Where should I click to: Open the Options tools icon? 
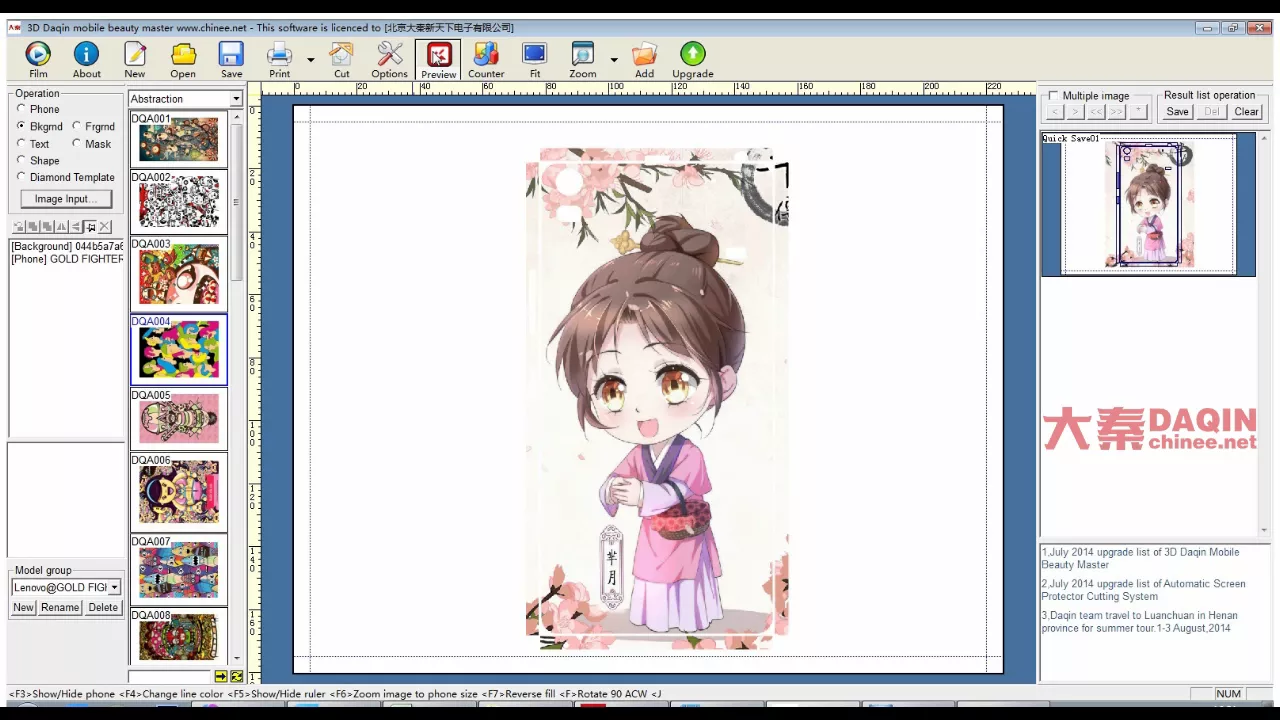click(390, 60)
